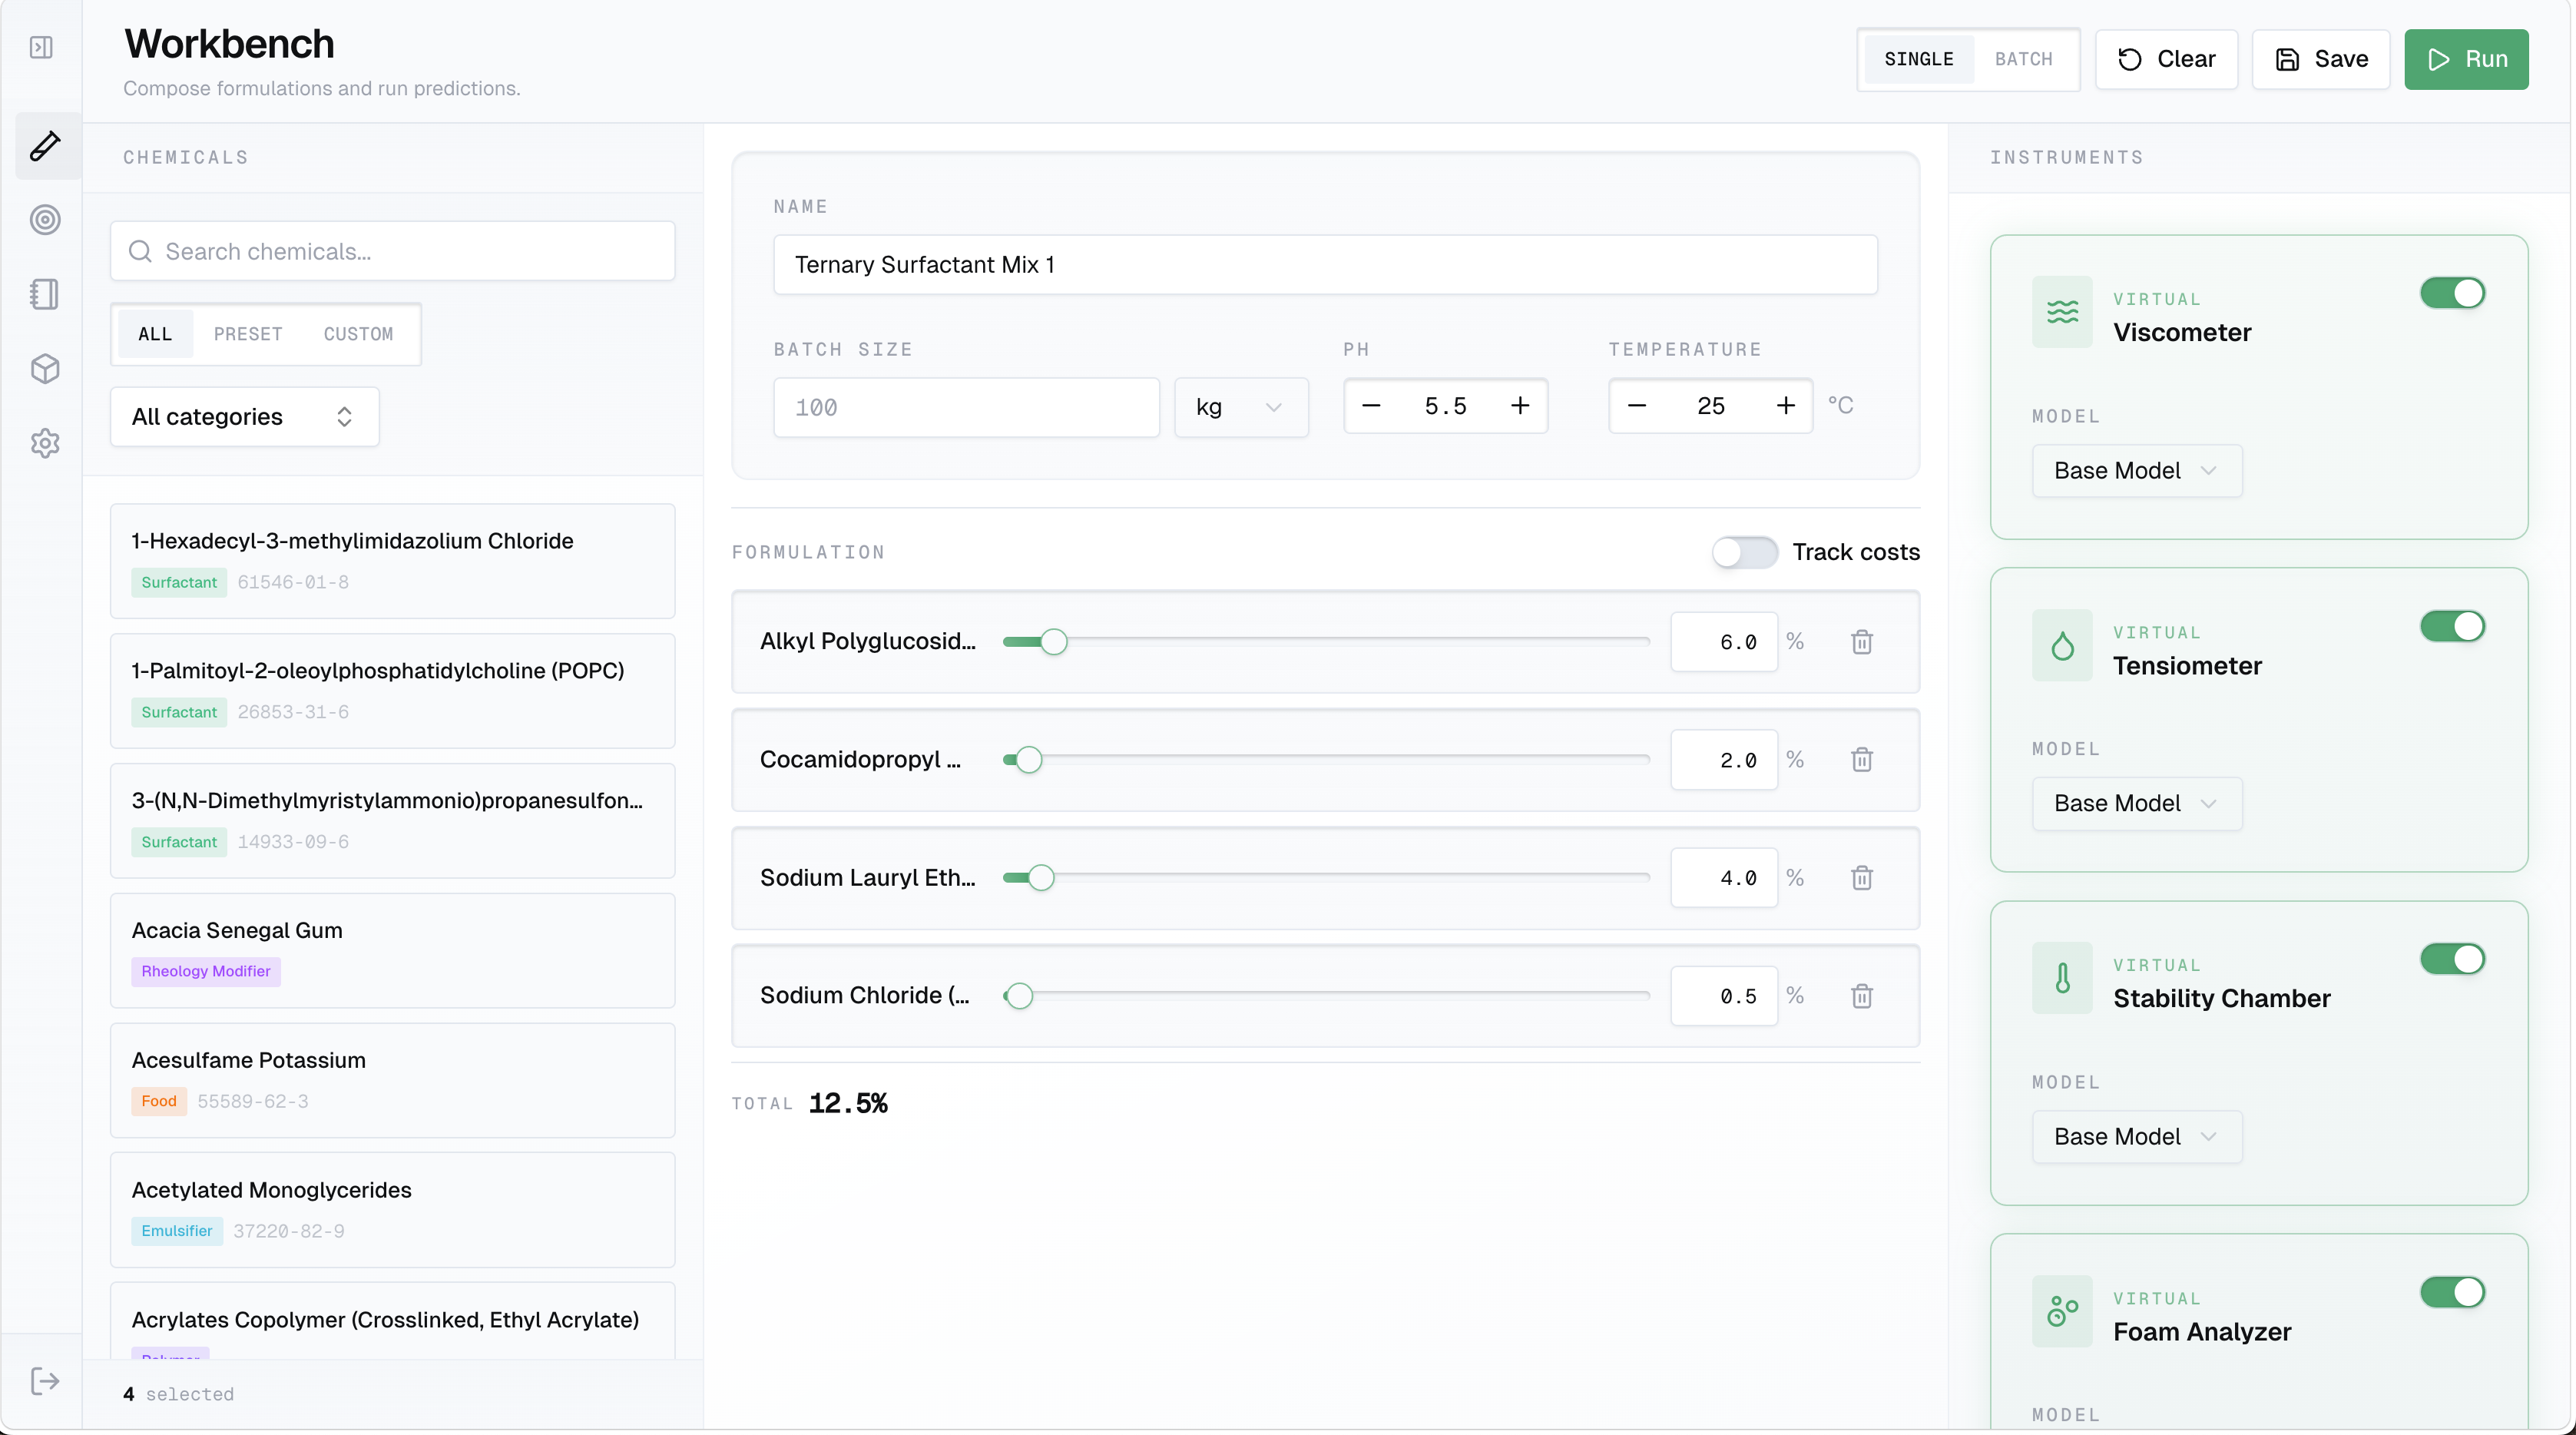Edit Cocamidopropyl 2.0 percent field
Viewport: 2576px width, 1435px height.
(x=1724, y=760)
